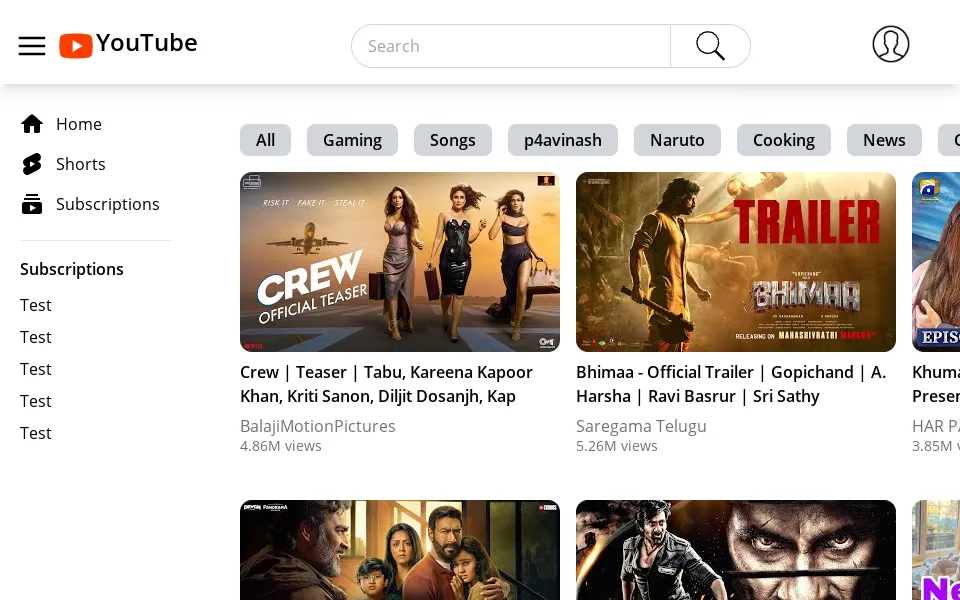The width and height of the screenshot is (960, 600).
Task: Select the News filter chip
Action: click(884, 140)
